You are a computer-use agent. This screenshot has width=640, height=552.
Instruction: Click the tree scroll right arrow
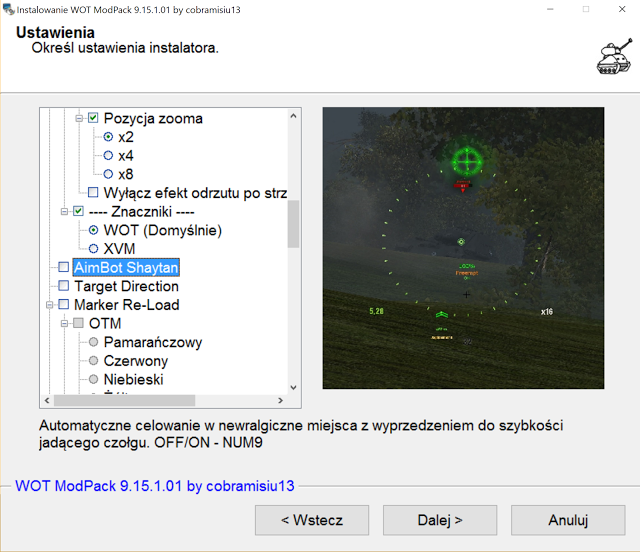click(x=280, y=401)
